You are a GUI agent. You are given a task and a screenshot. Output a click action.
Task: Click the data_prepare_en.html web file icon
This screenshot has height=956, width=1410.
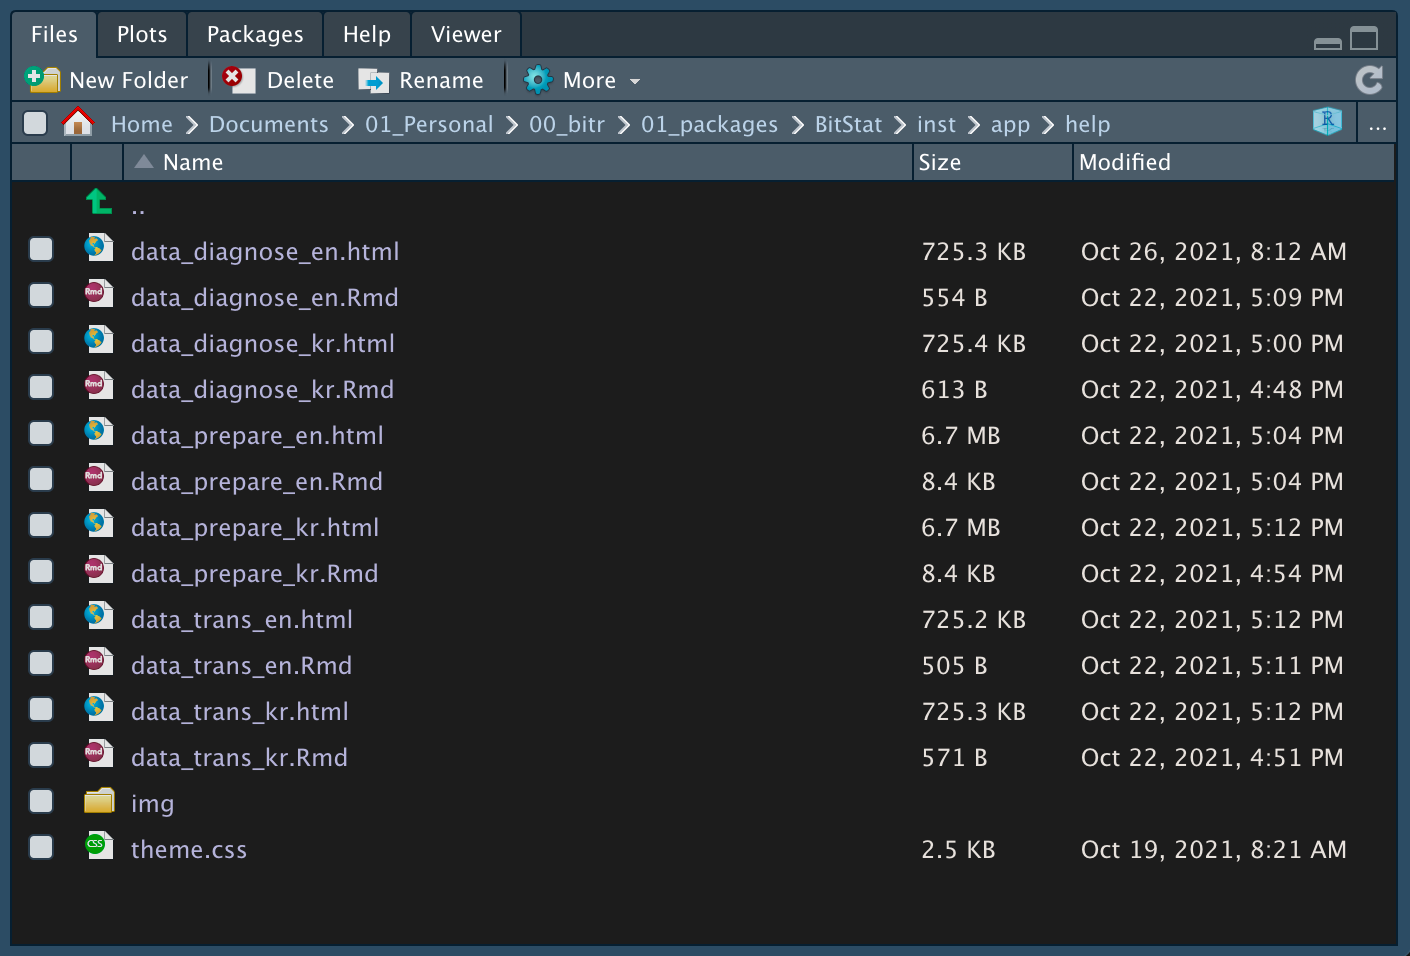98,432
